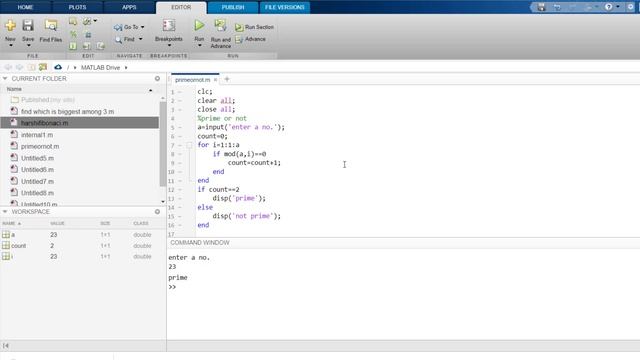
Task: Open the Save dropdown arrow
Action: (x=28, y=45)
